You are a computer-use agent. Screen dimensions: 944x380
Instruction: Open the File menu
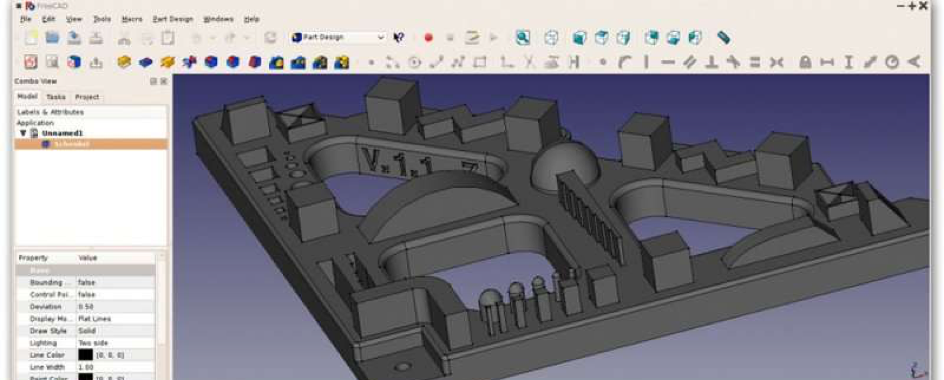click(26, 19)
